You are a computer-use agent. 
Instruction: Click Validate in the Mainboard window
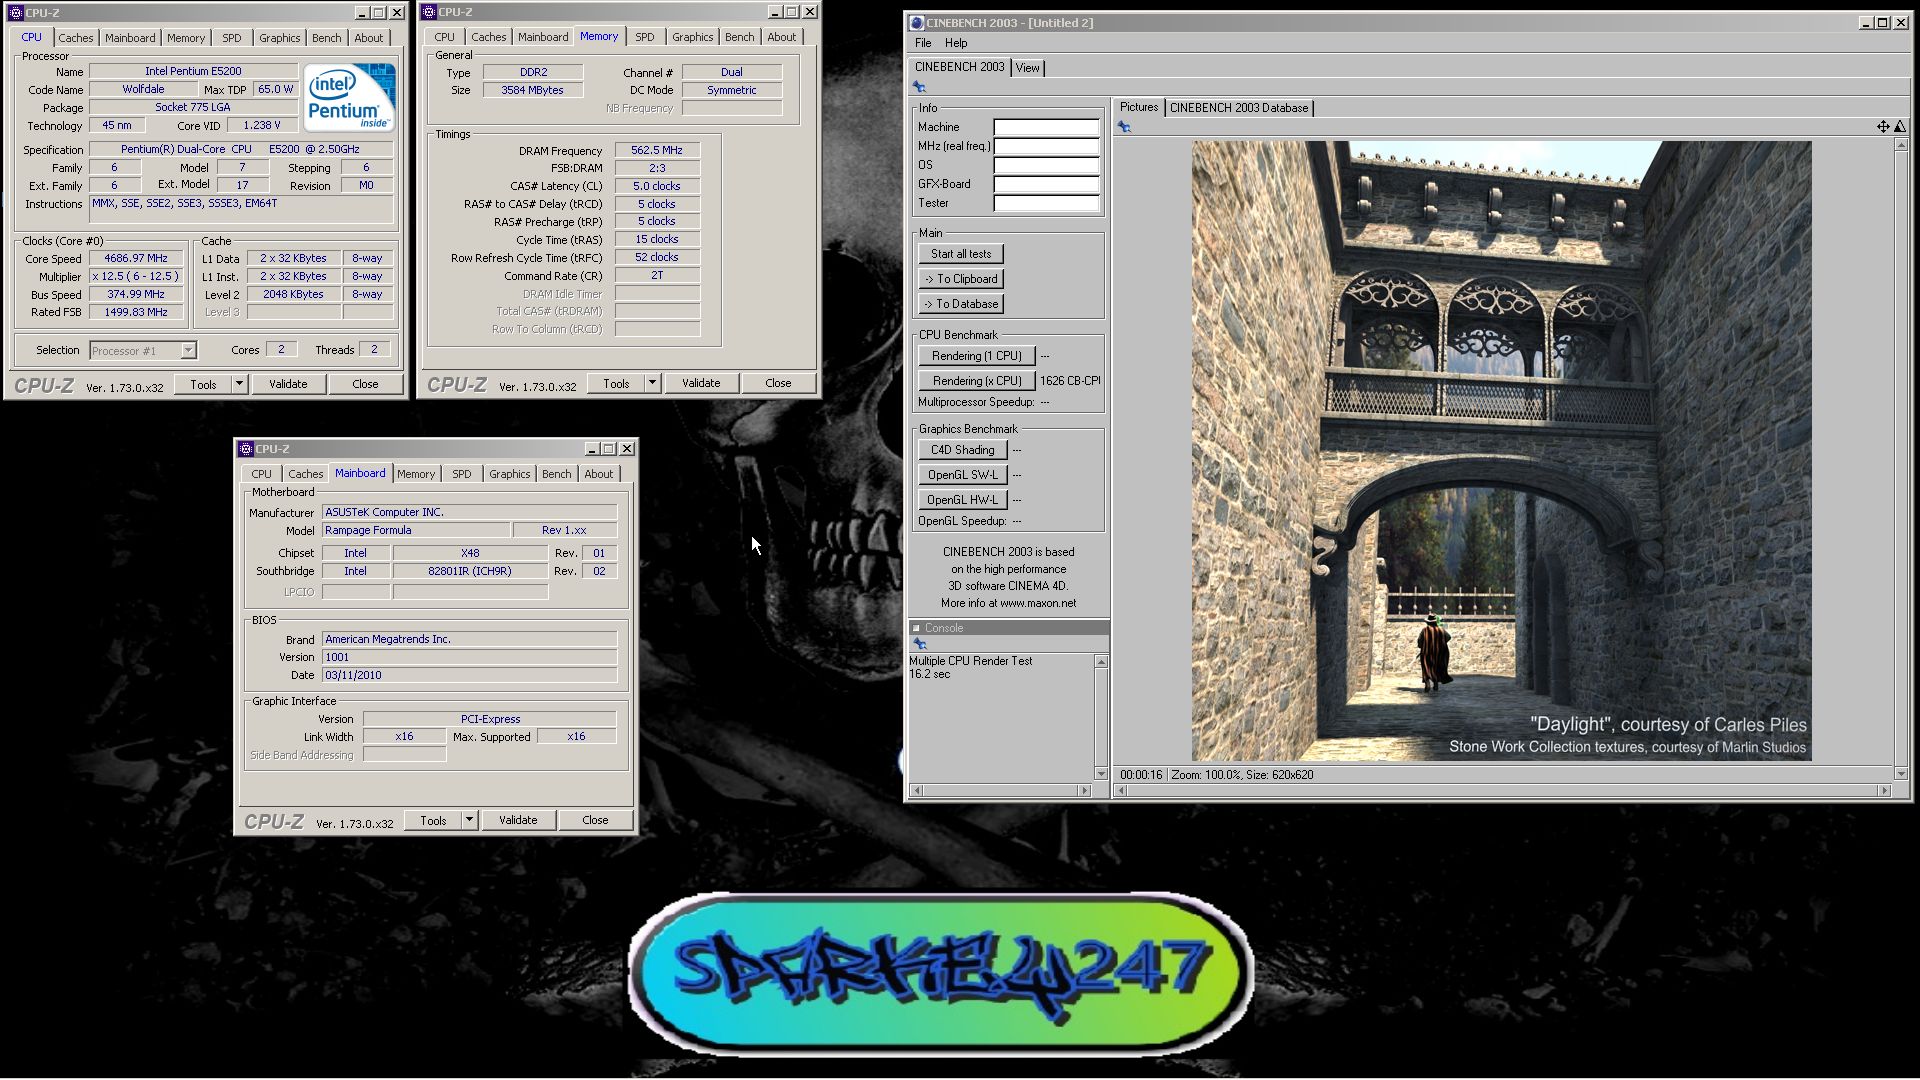coord(518,820)
